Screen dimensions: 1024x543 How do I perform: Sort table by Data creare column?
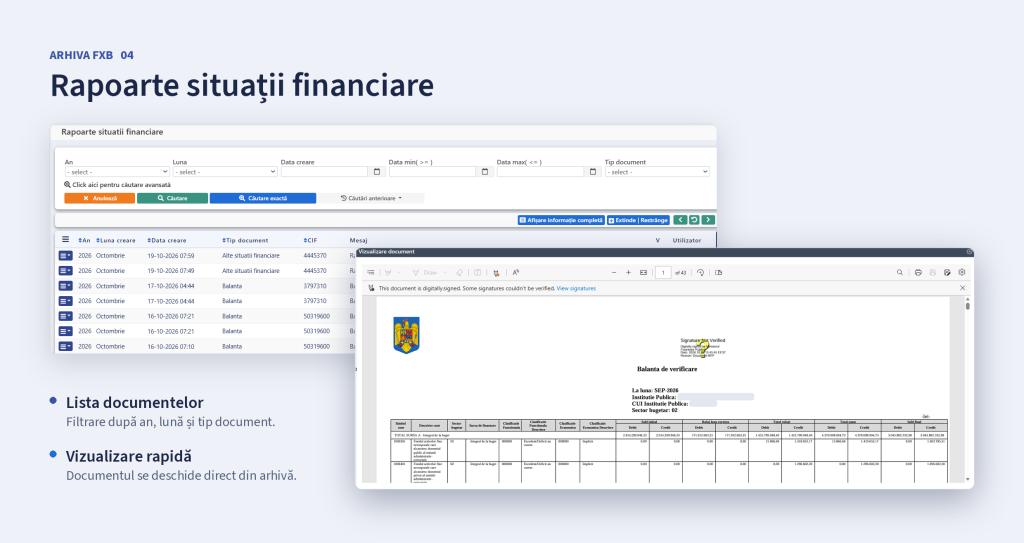(167, 240)
